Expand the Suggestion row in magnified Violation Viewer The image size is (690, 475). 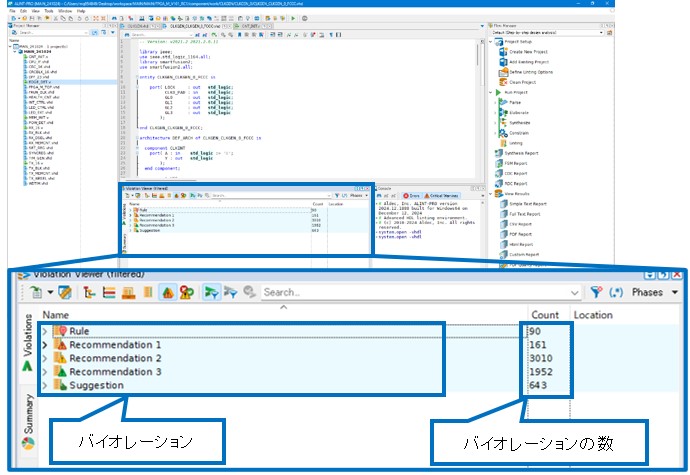coord(44,386)
